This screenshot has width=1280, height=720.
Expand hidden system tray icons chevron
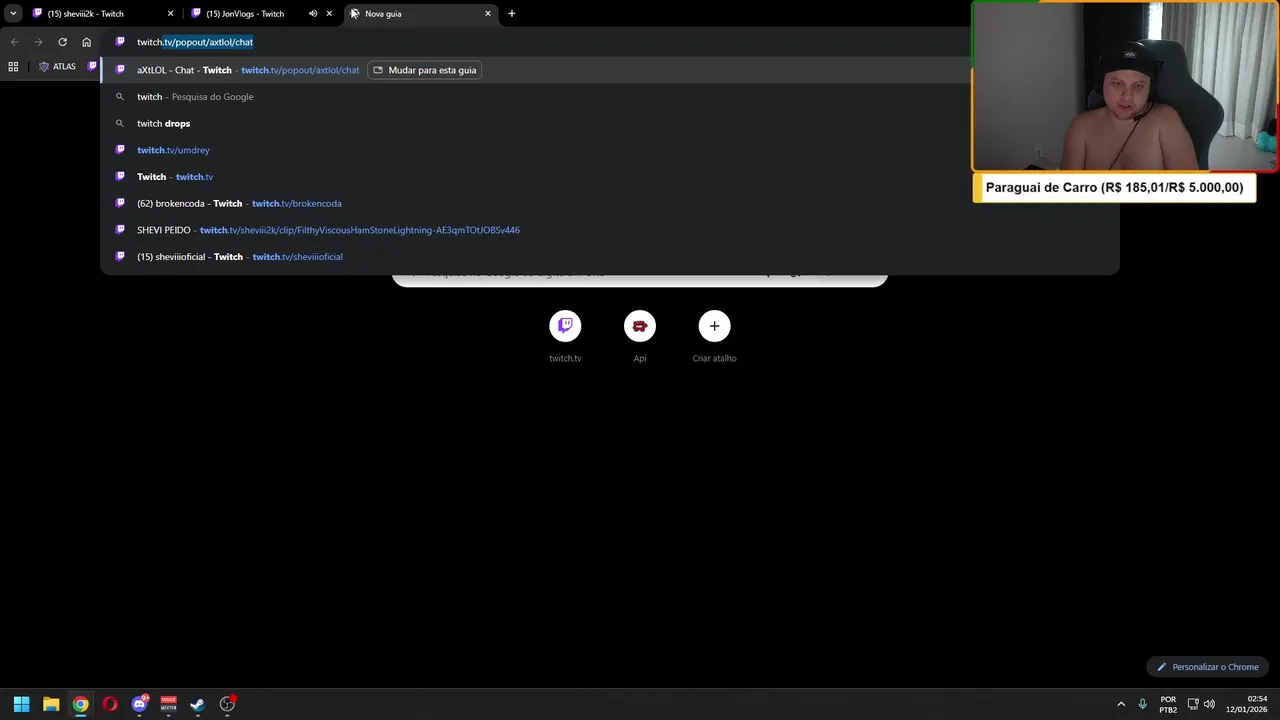1121,704
